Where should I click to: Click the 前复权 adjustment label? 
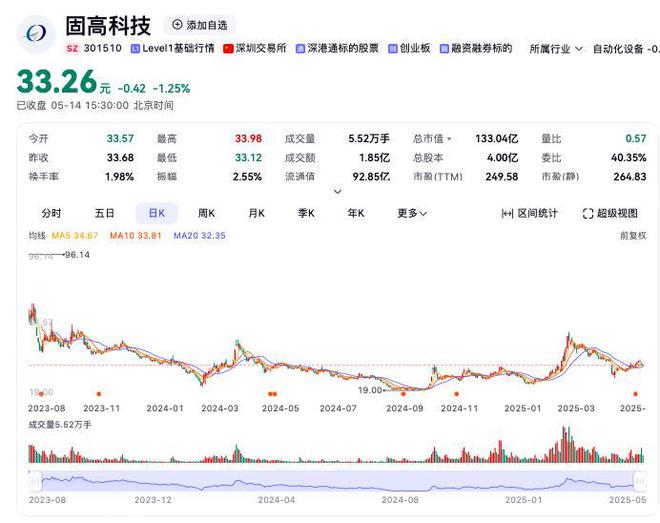633,236
